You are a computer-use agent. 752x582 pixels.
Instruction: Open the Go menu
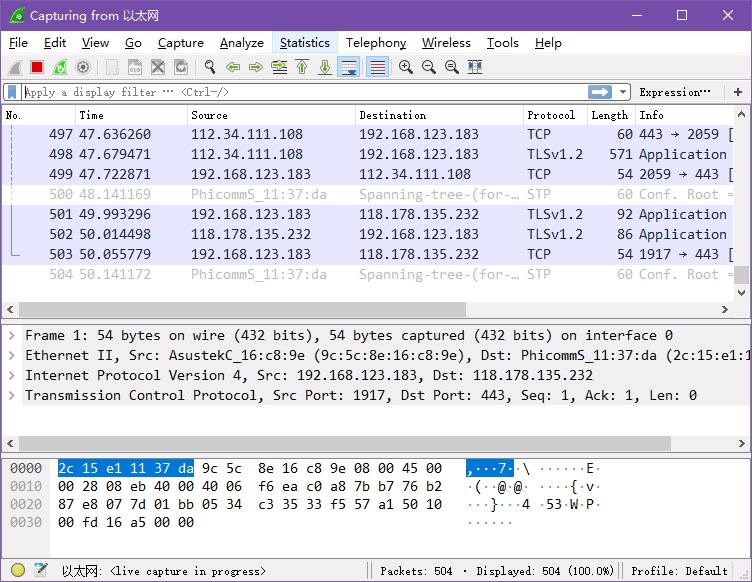click(133, 43)
